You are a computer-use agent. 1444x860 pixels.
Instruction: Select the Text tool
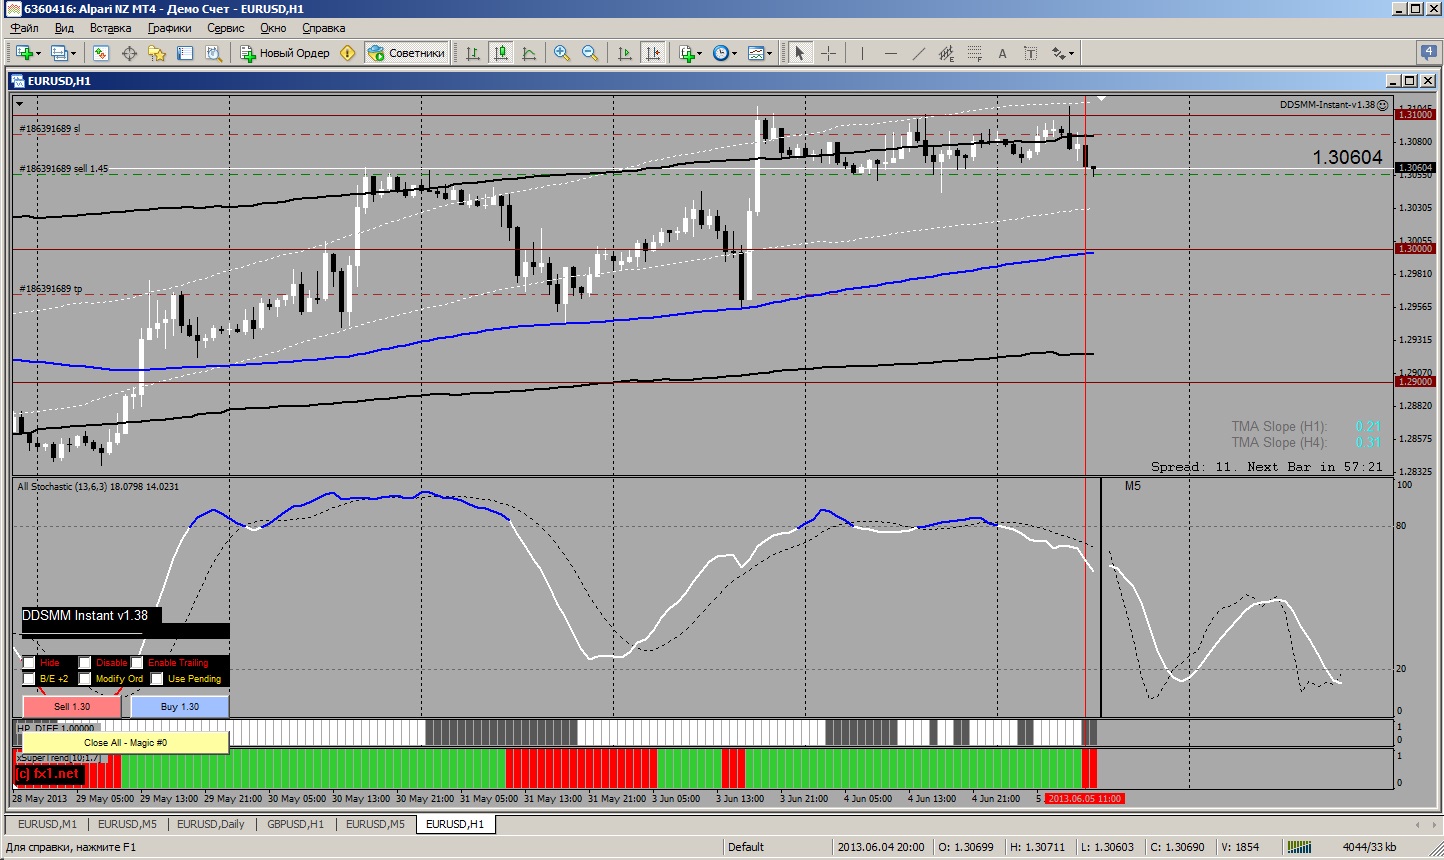(1002, 53)
